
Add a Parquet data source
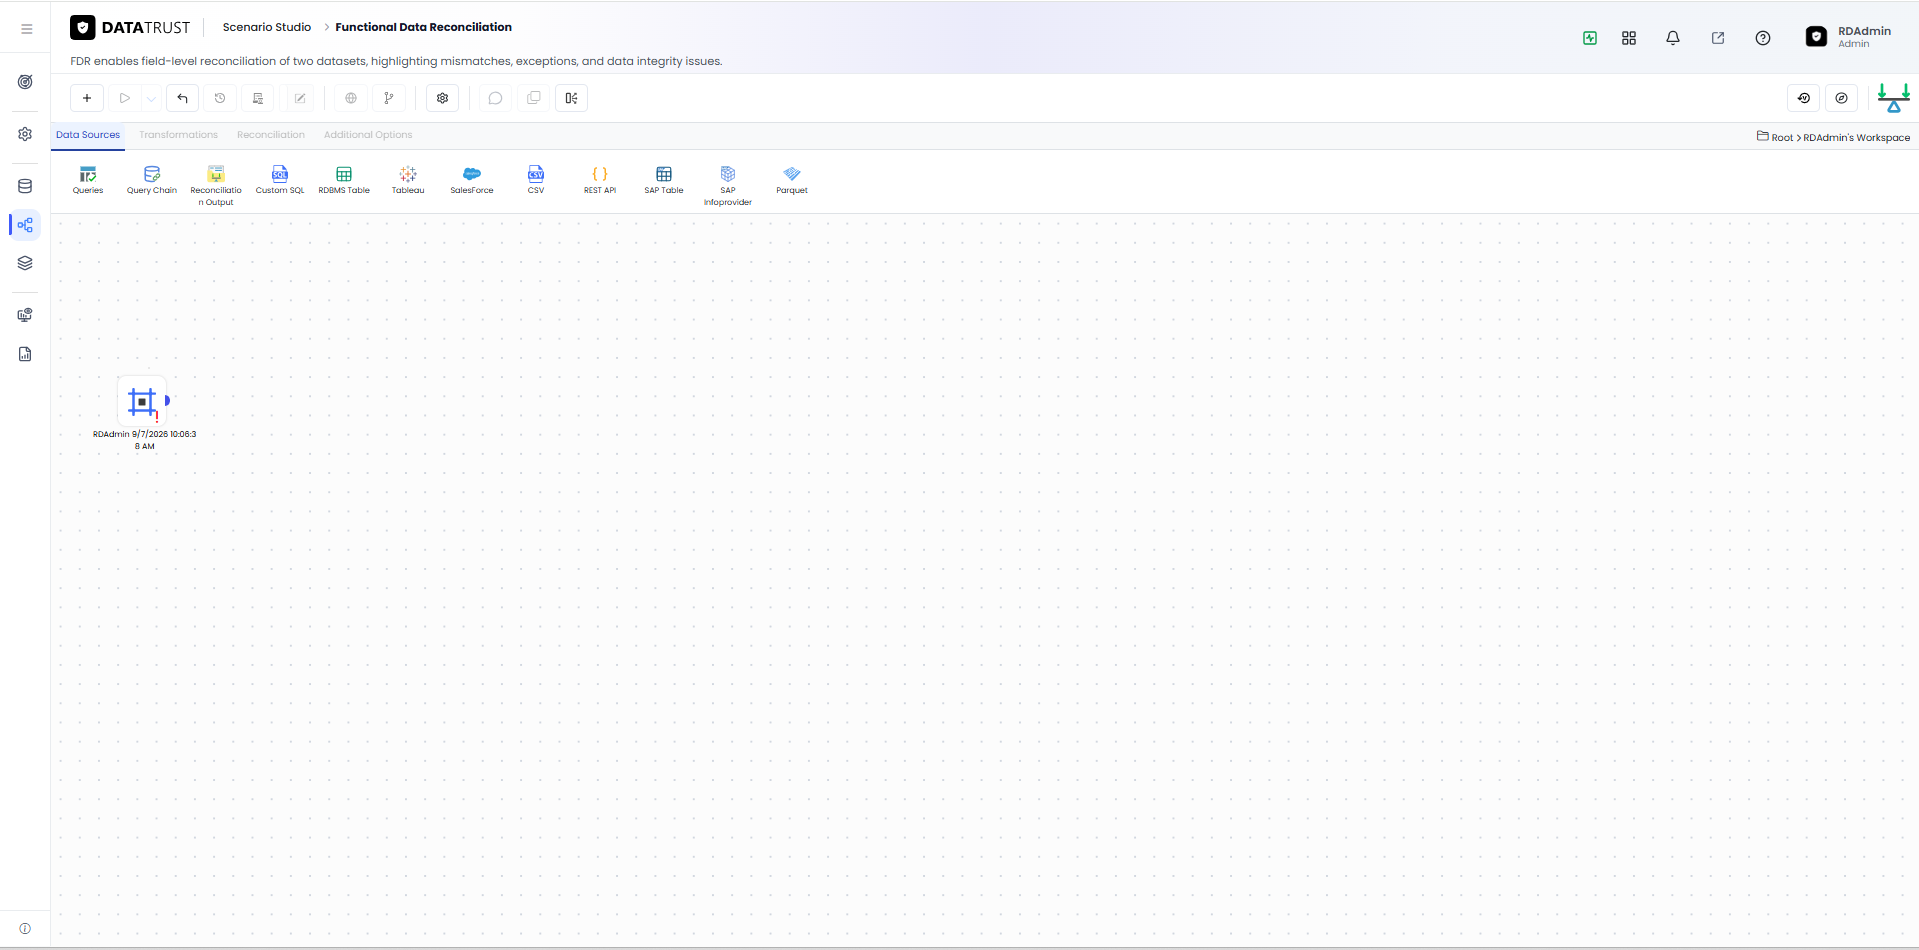792,180
